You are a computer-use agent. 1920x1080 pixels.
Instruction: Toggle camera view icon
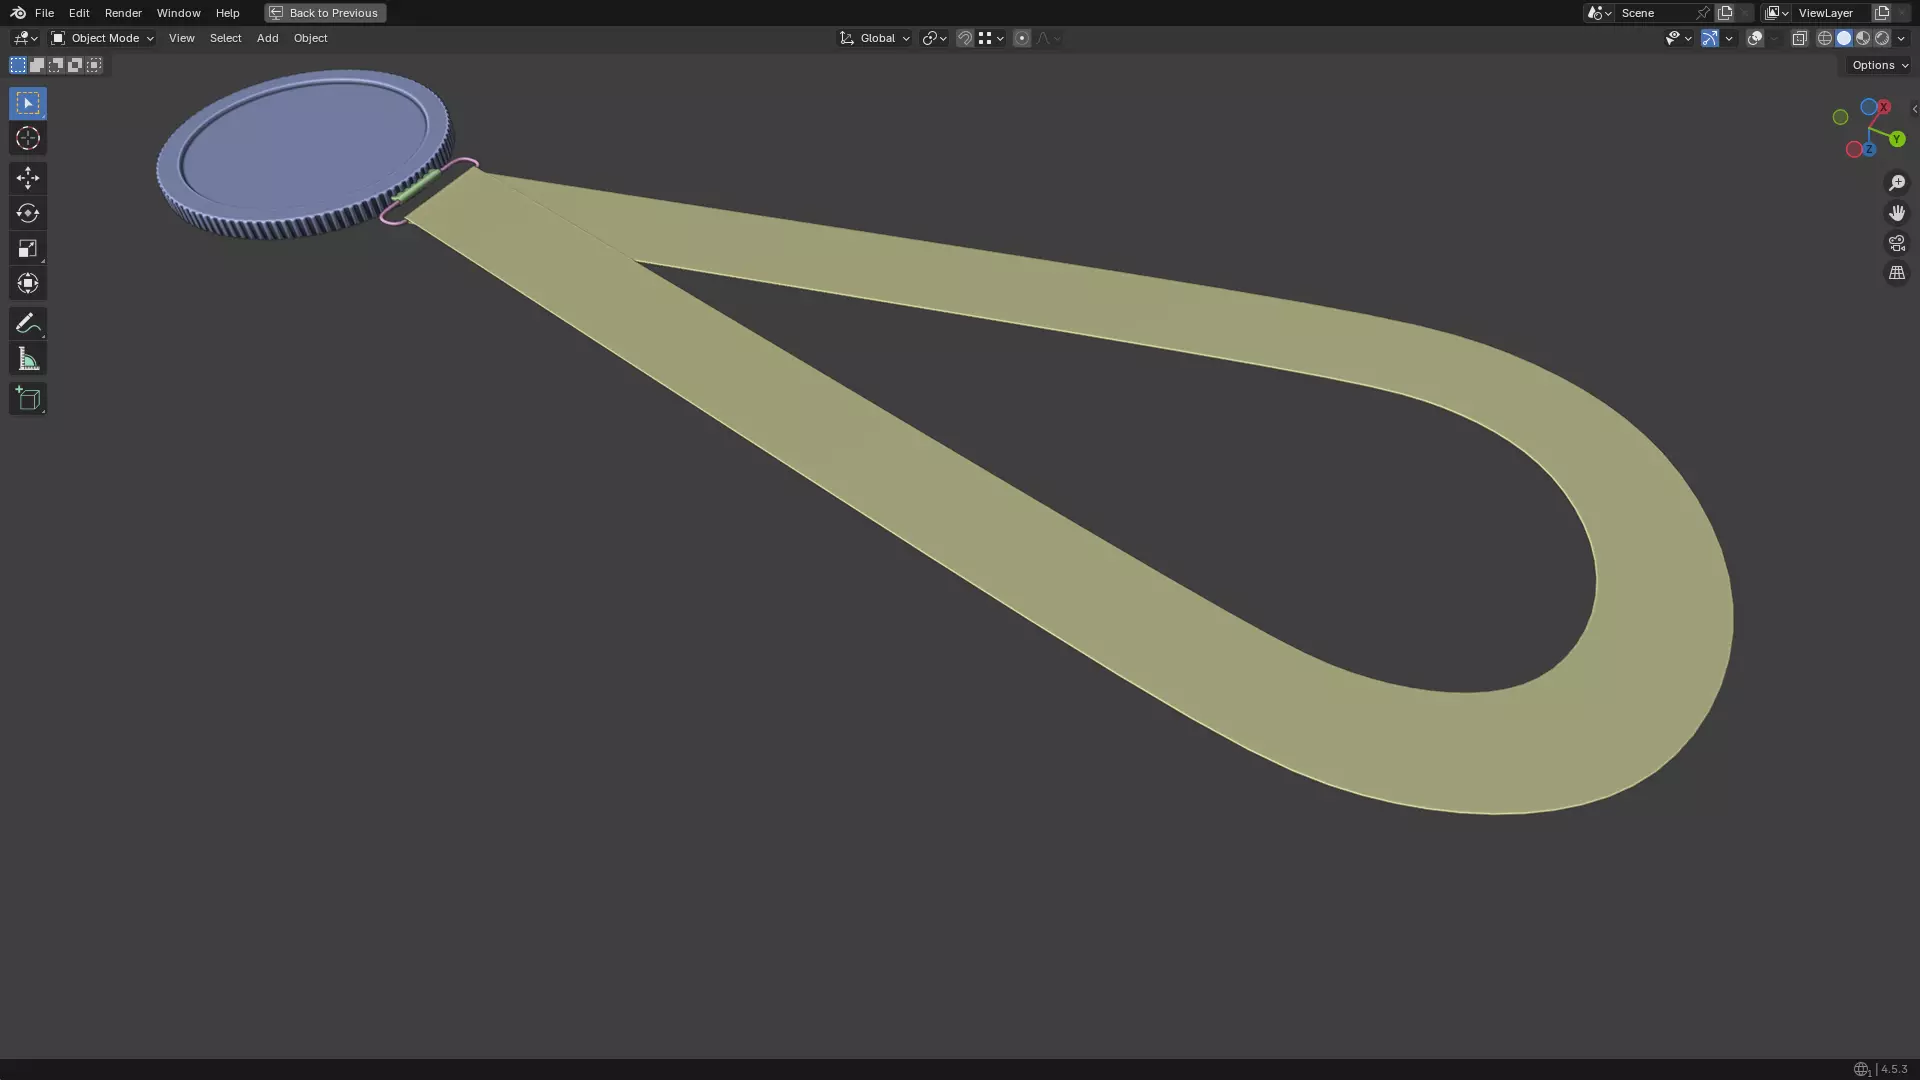[x=1896, y=243]
